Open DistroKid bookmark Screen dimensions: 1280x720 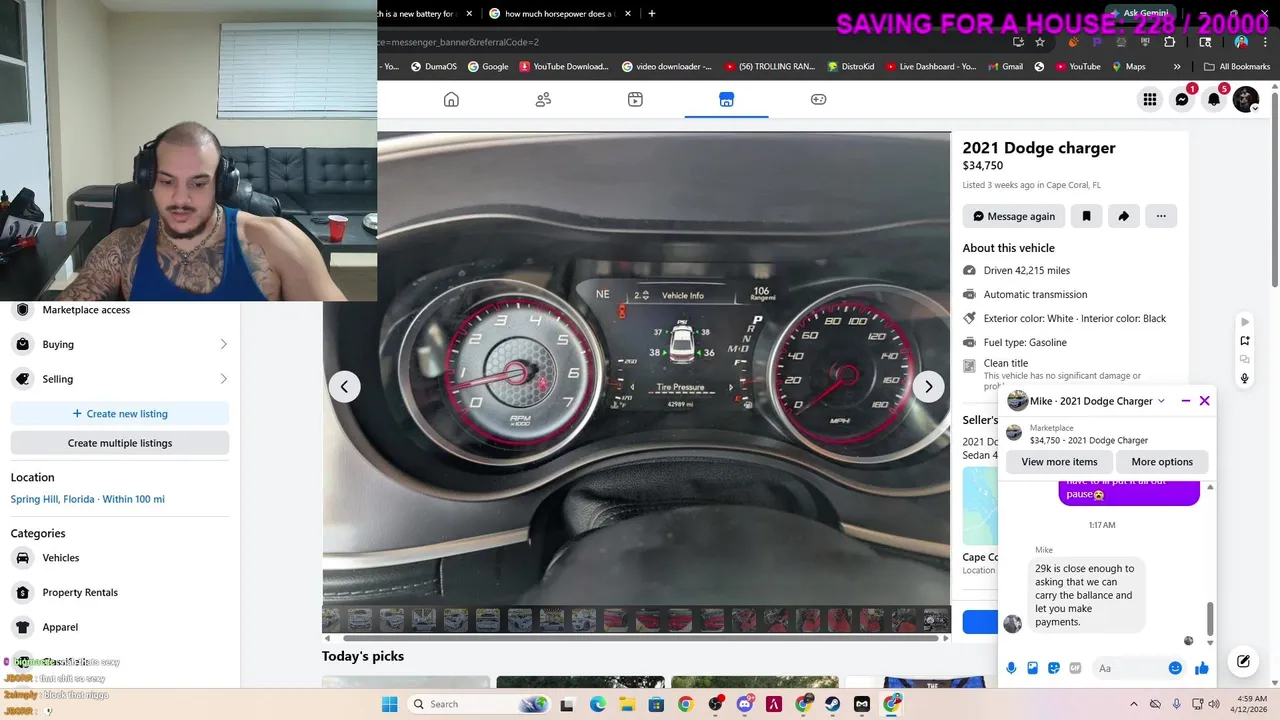(851, 67)
